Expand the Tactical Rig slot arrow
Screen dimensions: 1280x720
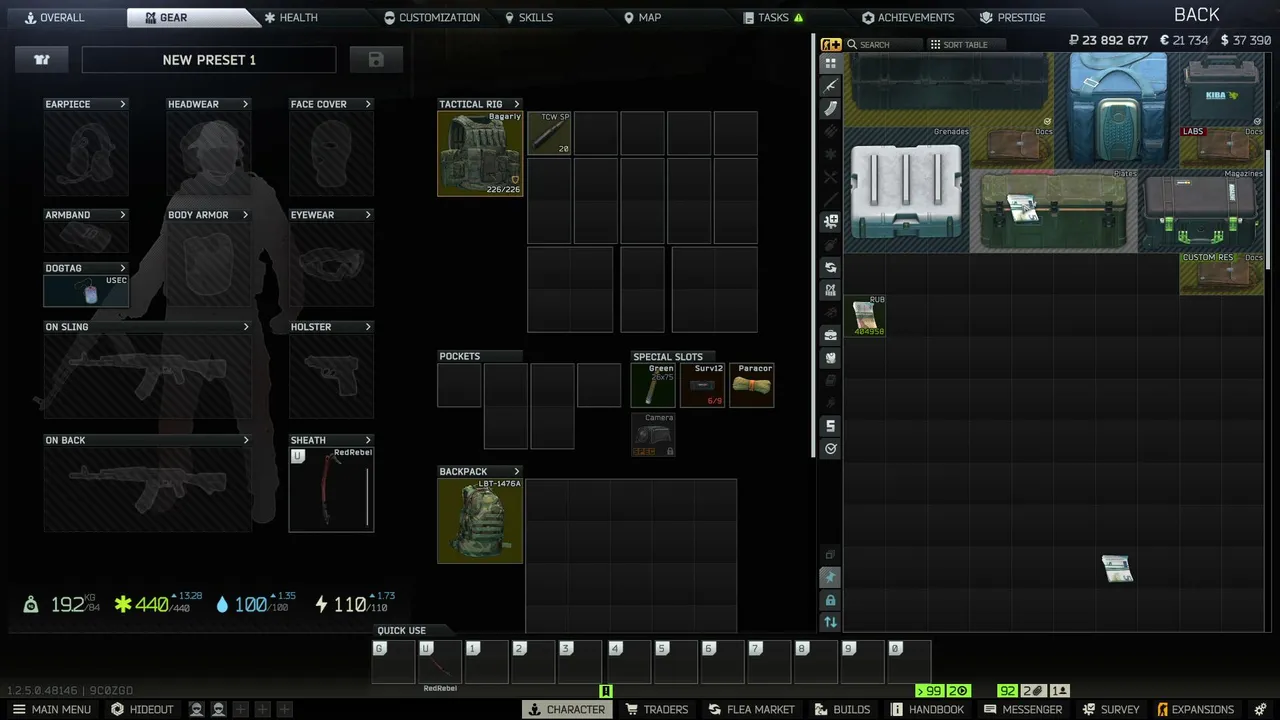[517, 104]
